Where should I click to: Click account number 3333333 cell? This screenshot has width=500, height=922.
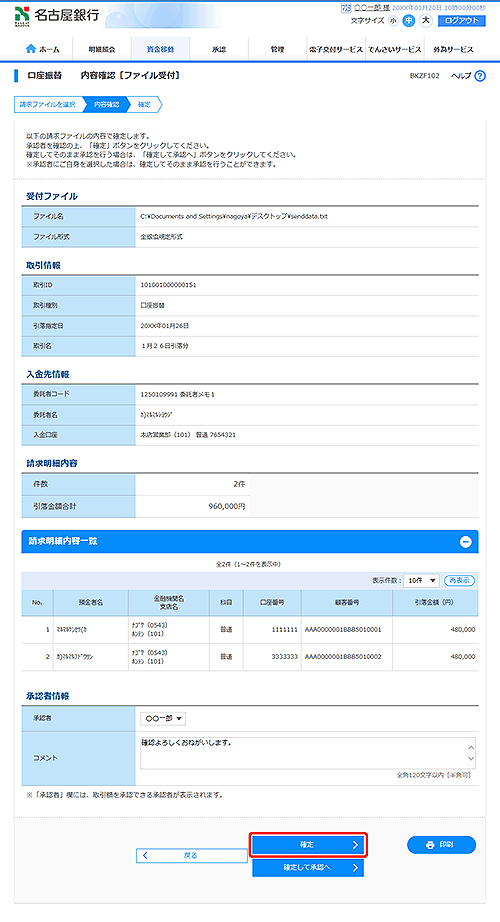272,657
